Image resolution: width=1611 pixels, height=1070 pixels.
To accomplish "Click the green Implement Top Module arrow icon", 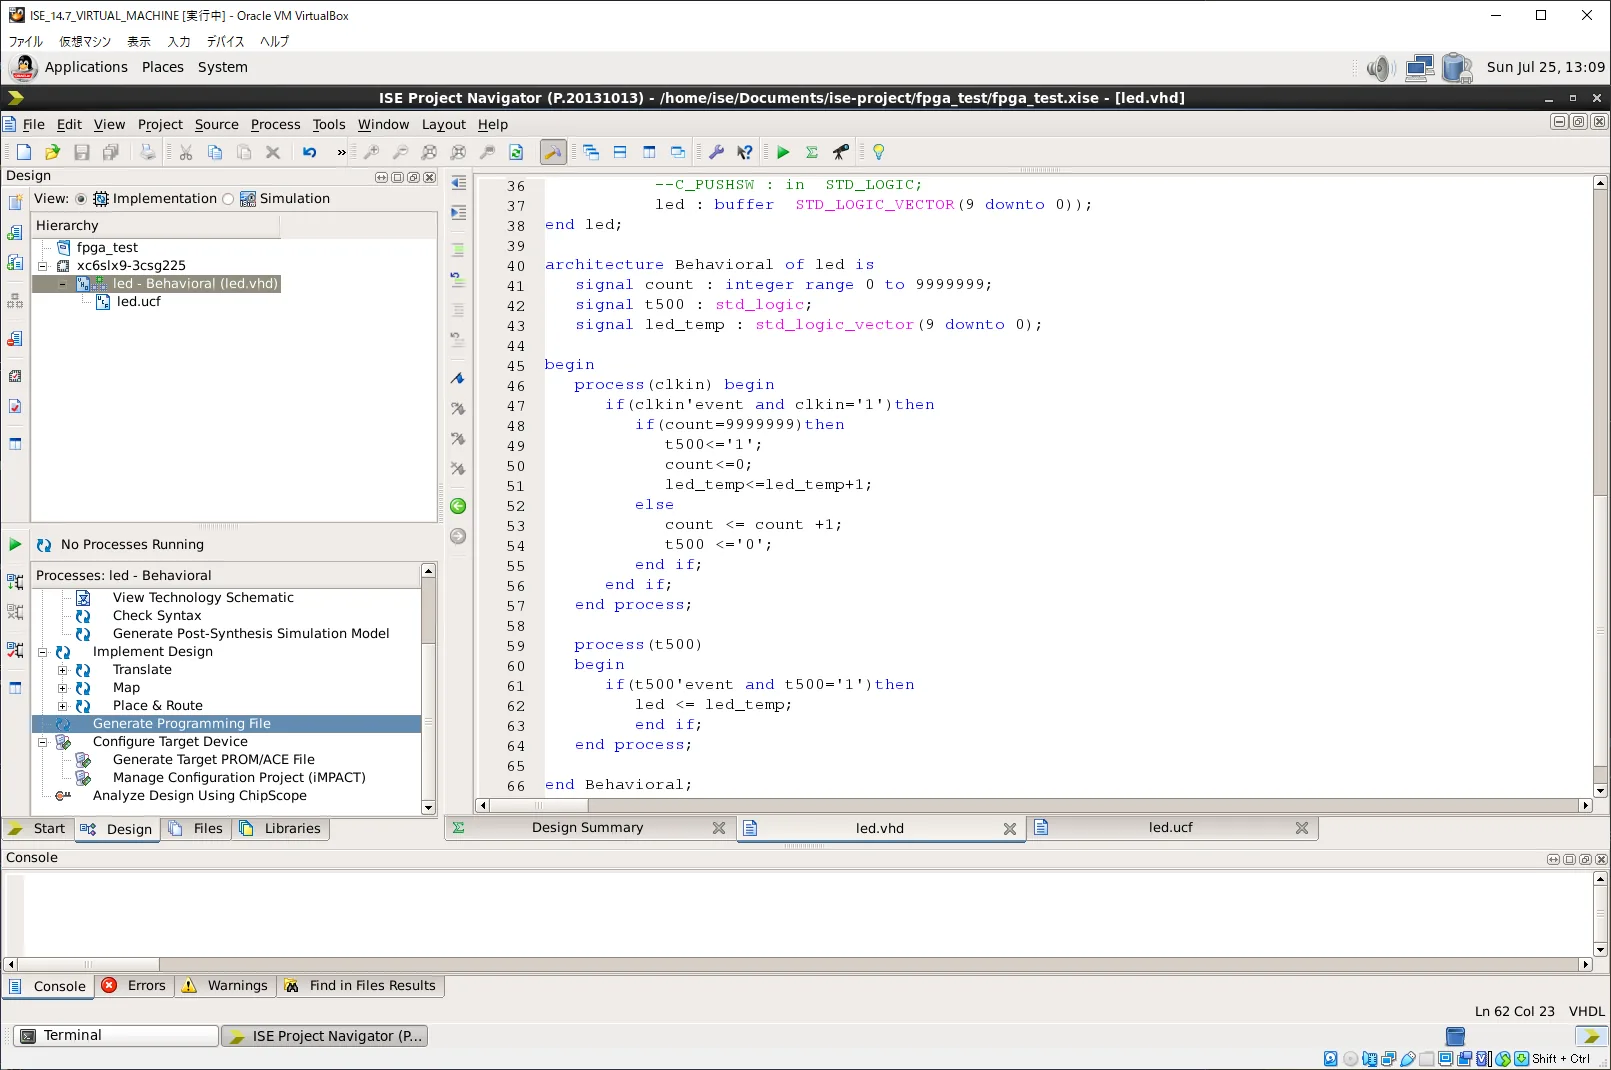I will (783, 152).
